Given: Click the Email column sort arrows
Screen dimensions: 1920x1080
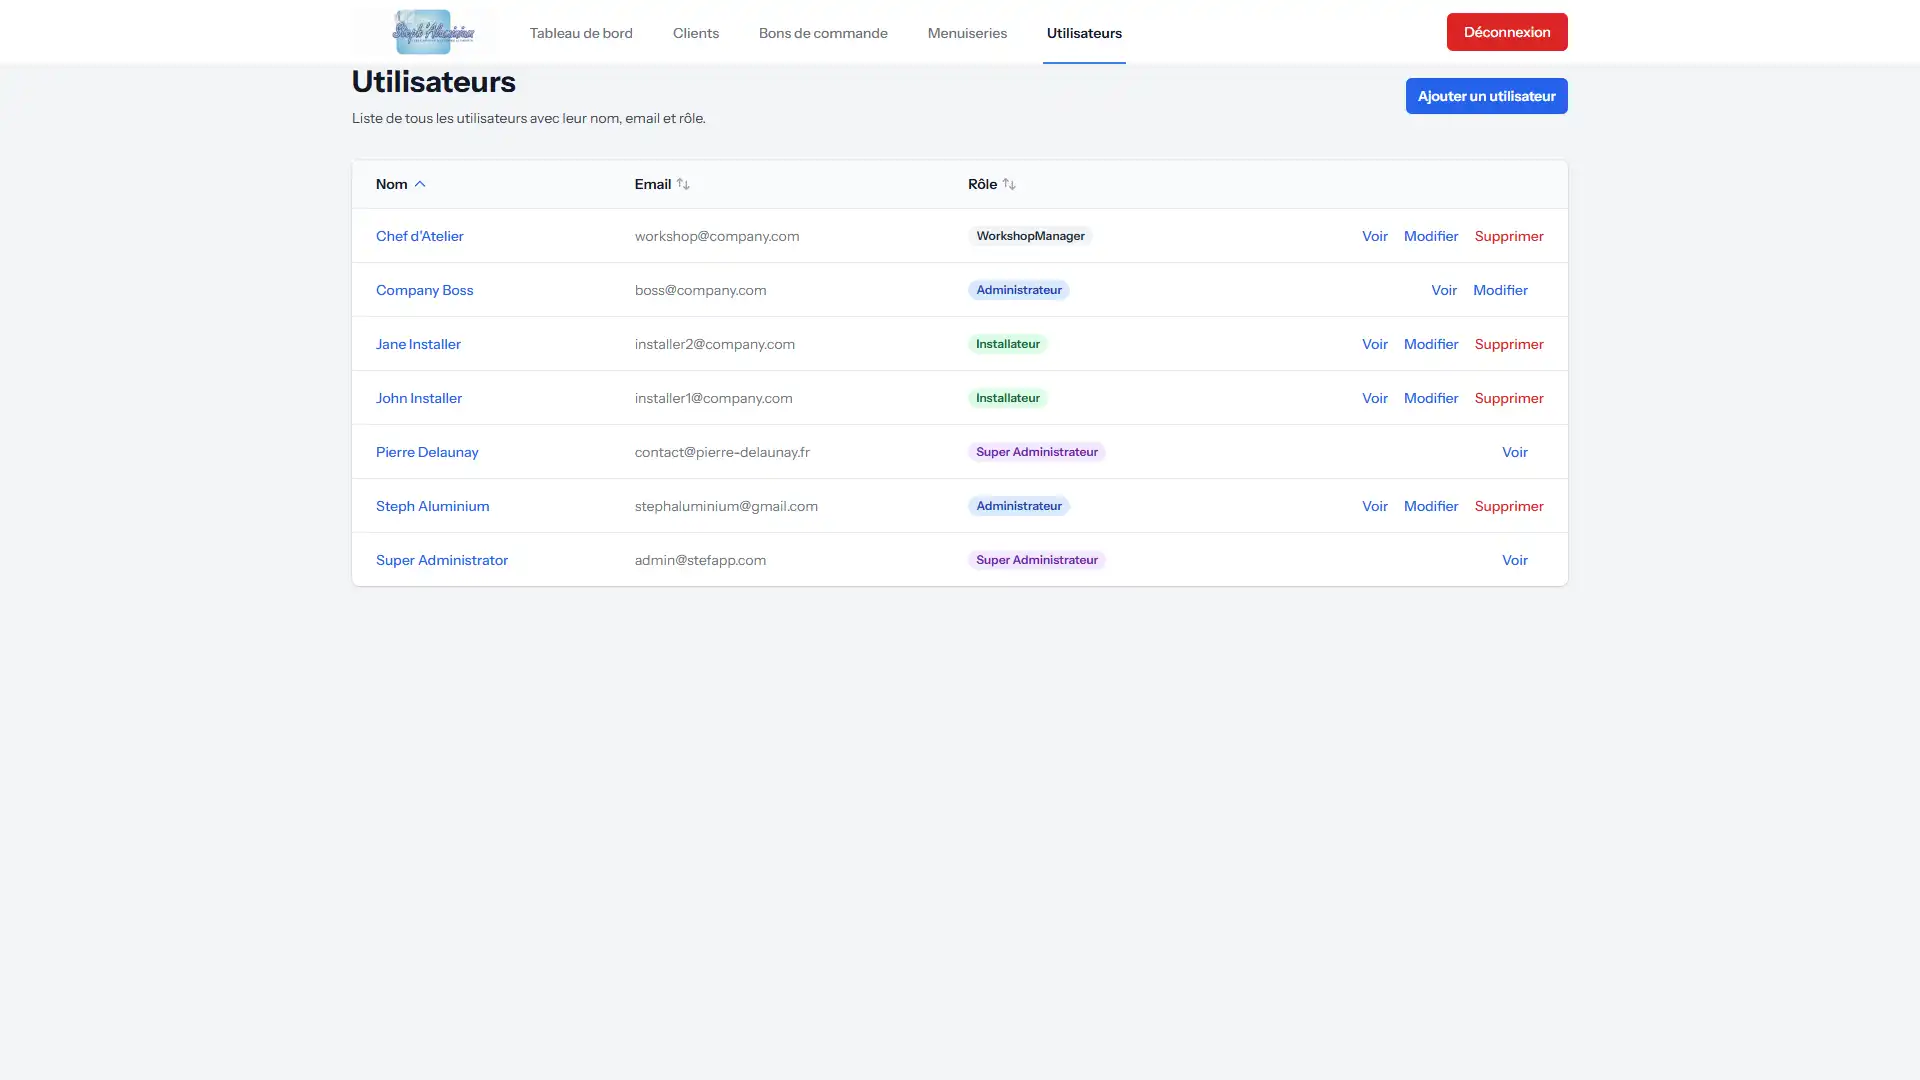Looking at the screenshot, I should pos(683,184).
